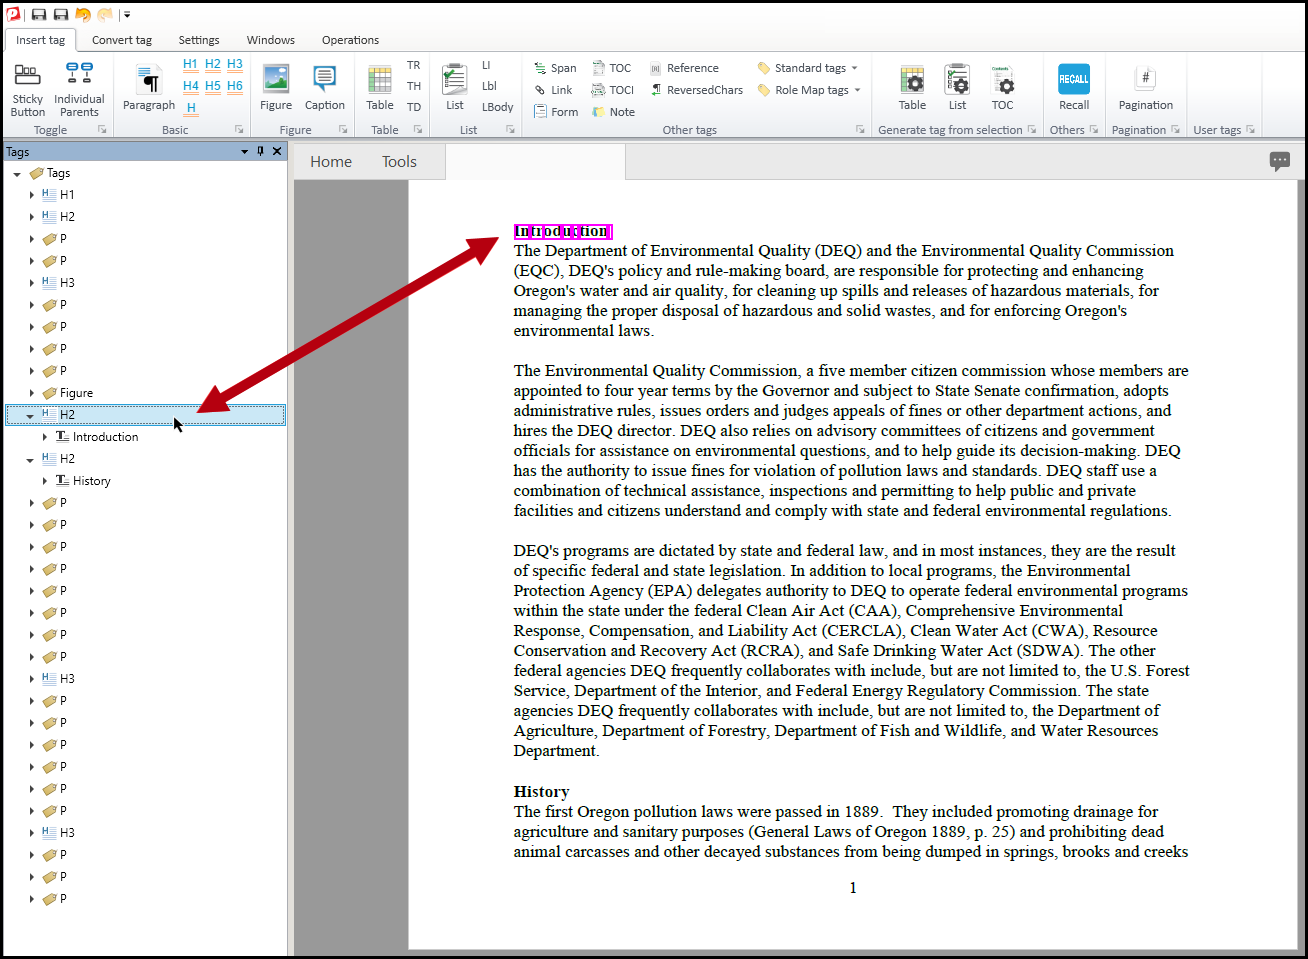Insert a TH table header tag

click(414, 86)
